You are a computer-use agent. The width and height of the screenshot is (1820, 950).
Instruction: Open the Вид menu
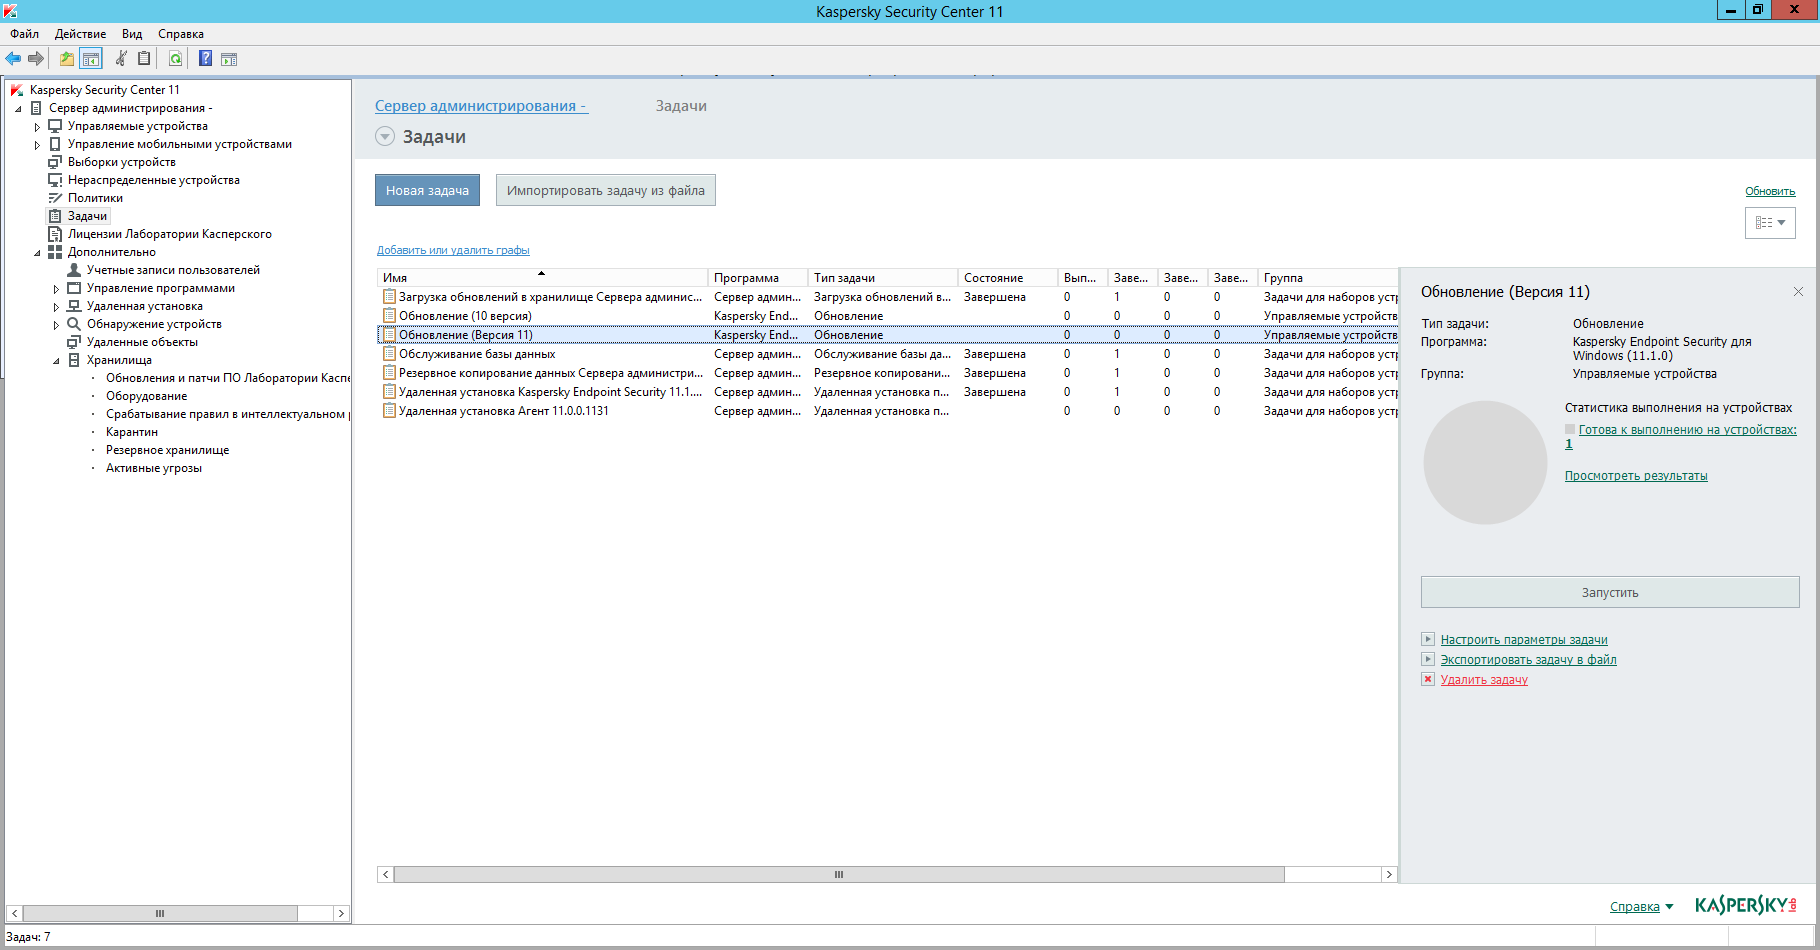tap(132, 34)
